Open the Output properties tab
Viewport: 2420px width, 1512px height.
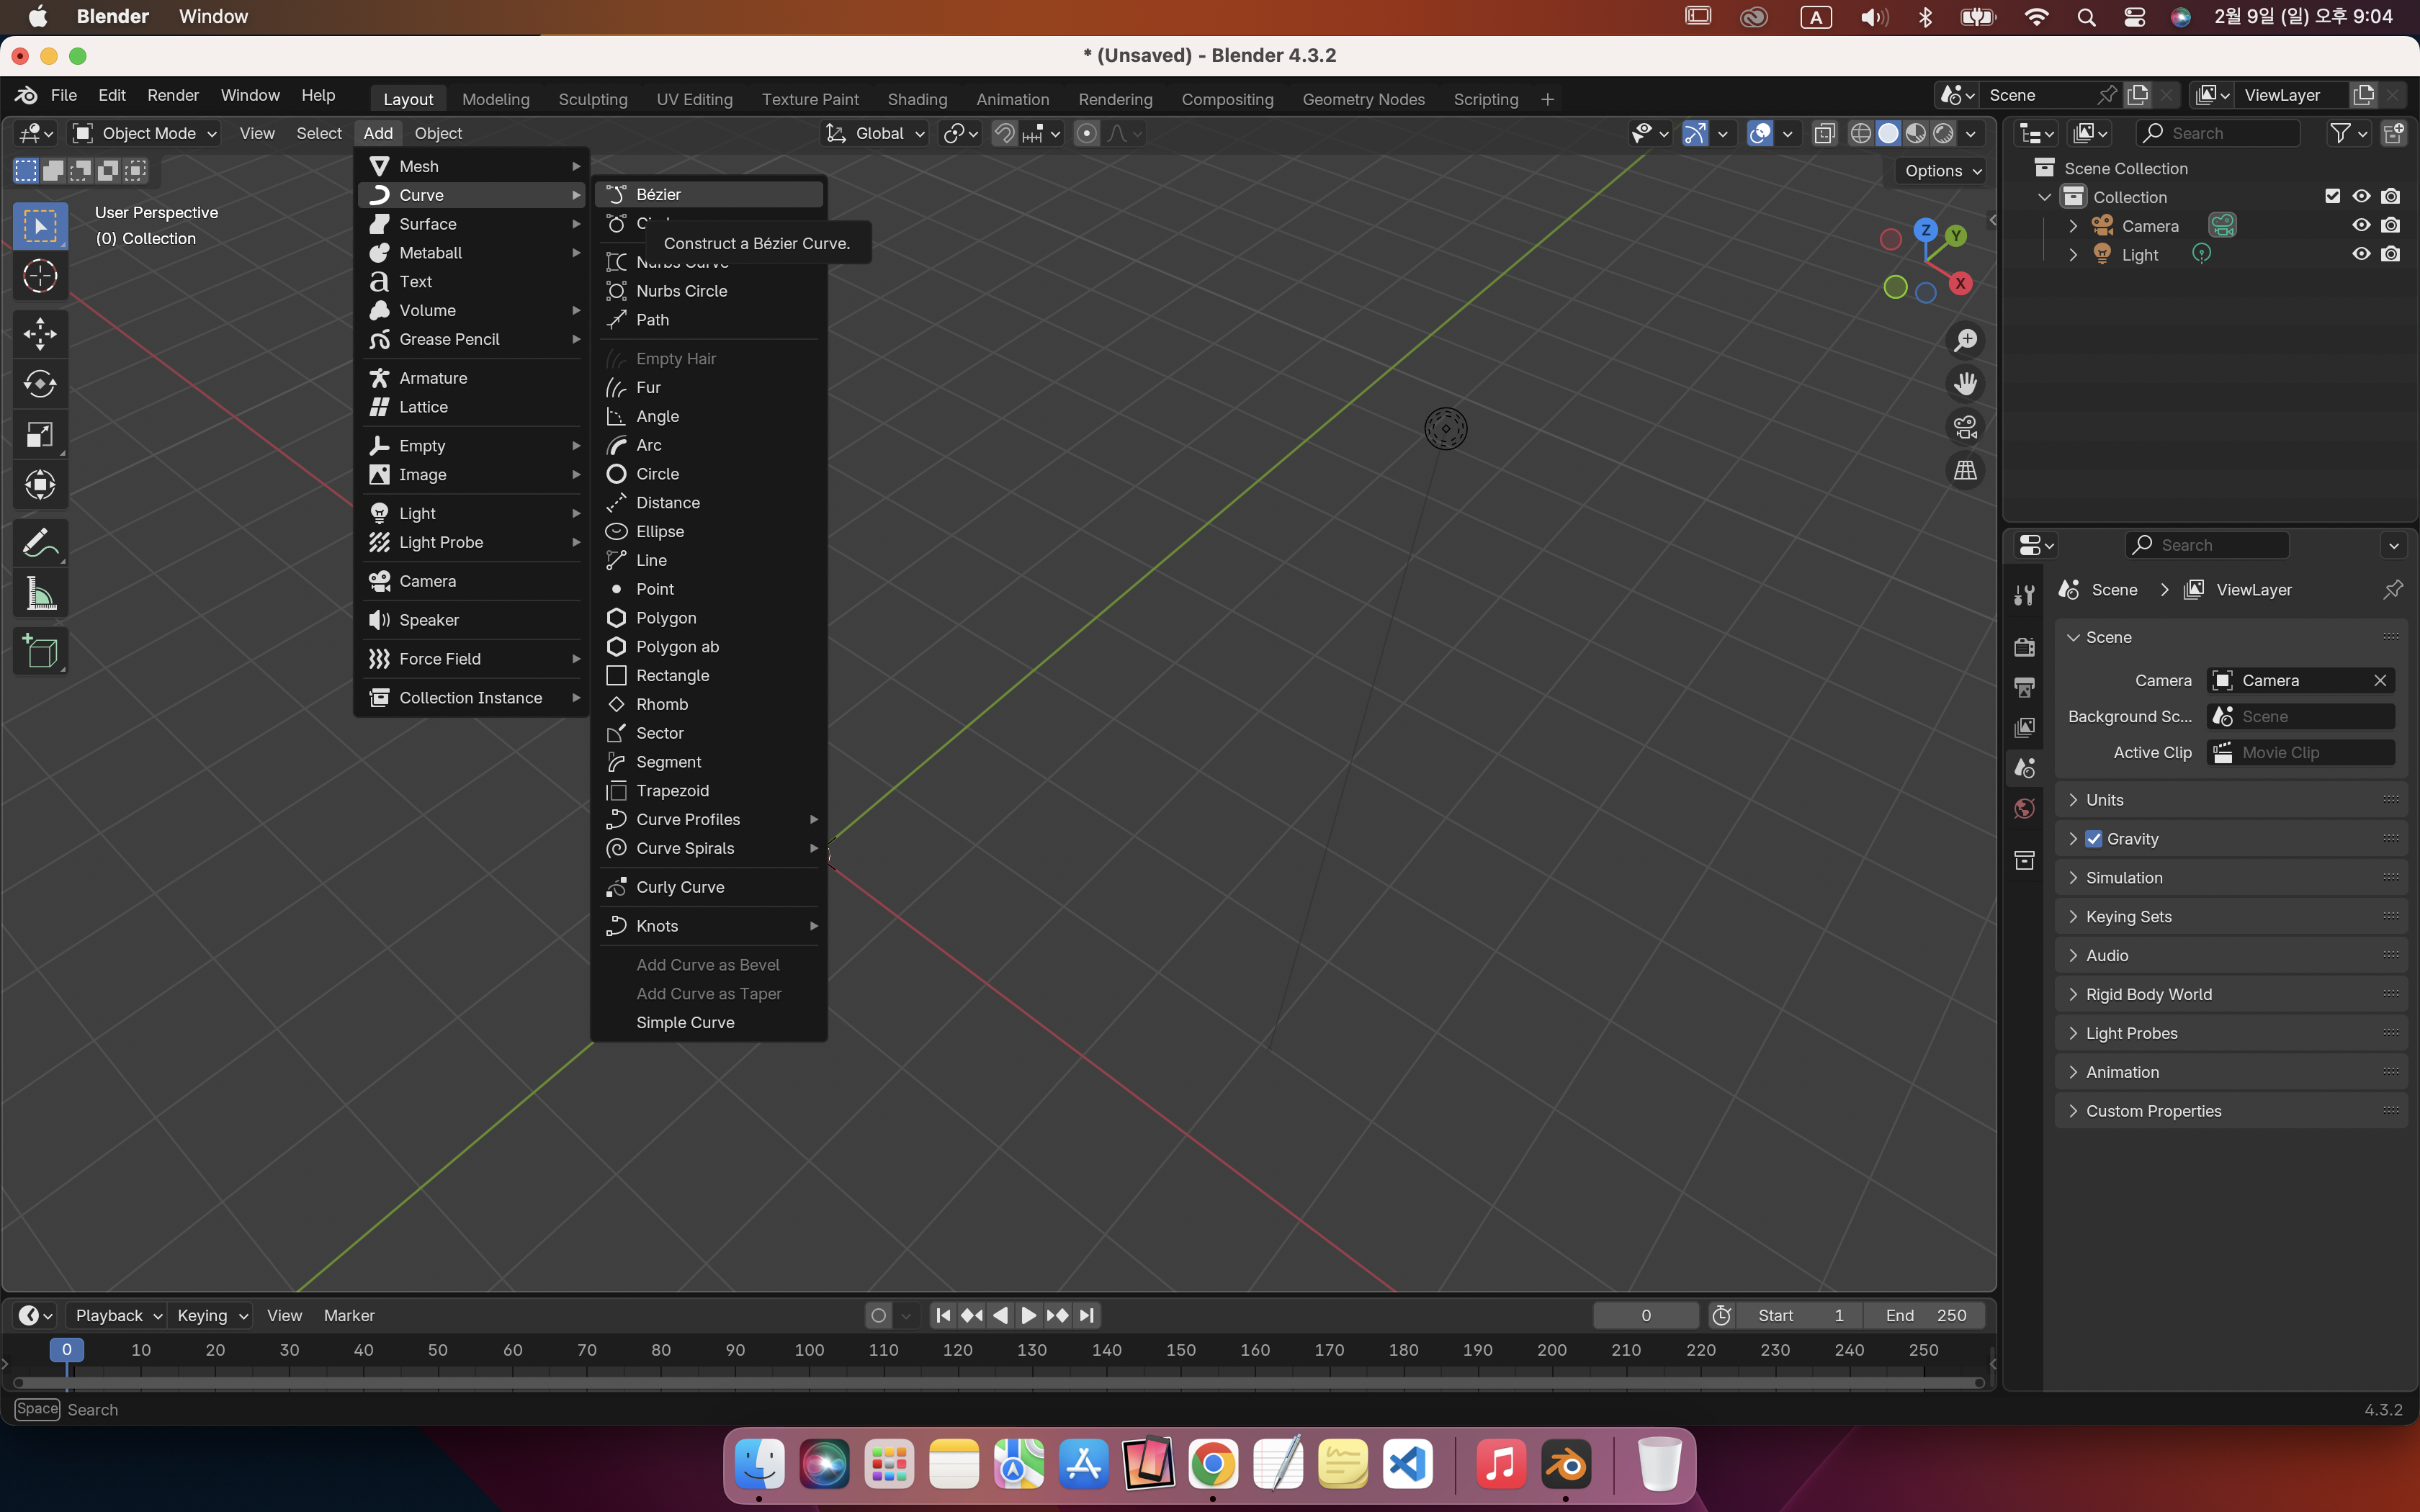(x=2024, y=687)
